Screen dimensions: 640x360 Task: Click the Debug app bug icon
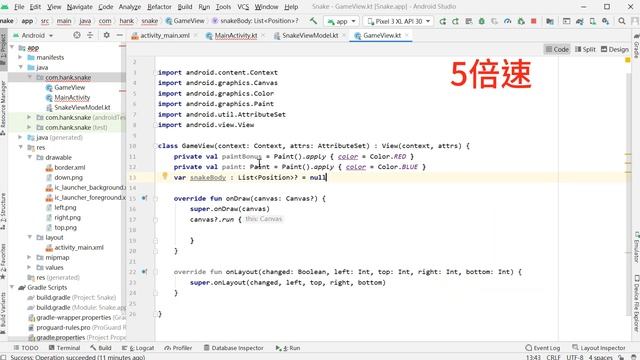point(482,21)
